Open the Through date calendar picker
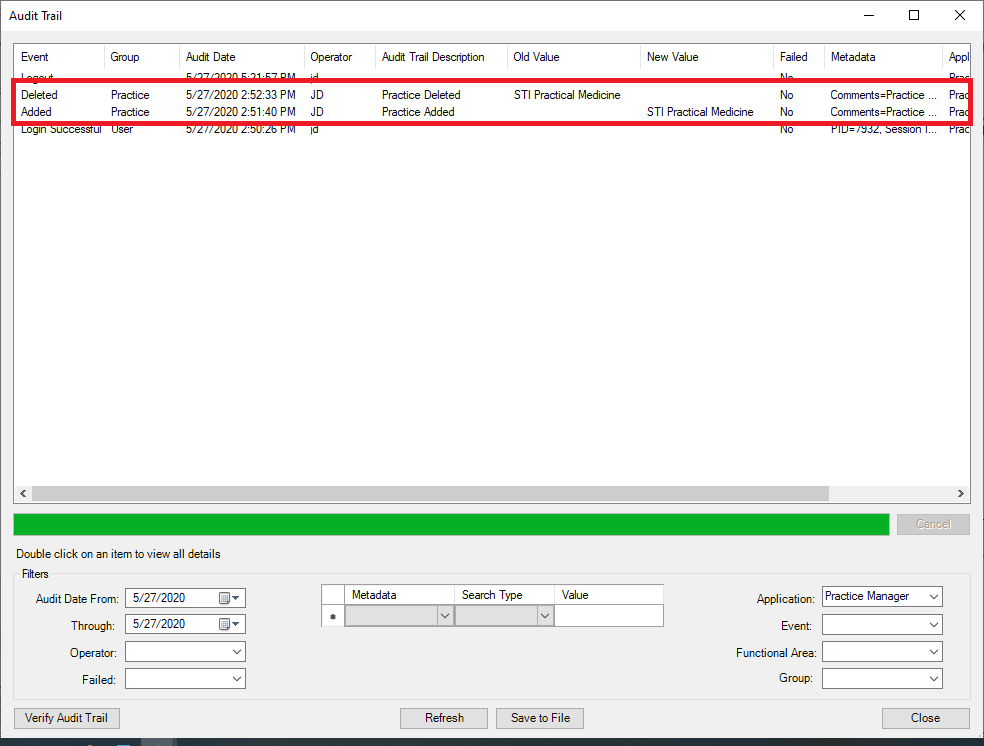The image size is (984, 746). [230, 625]
